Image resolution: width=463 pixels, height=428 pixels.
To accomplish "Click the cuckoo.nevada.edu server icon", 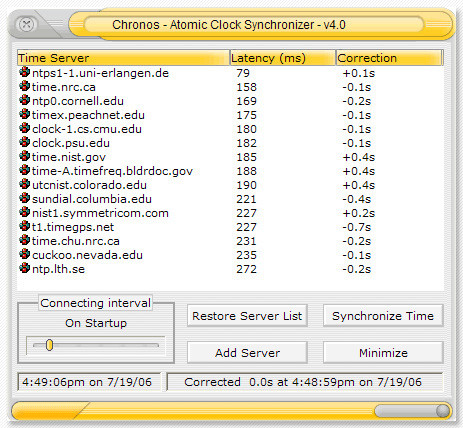I will point(25,254).
